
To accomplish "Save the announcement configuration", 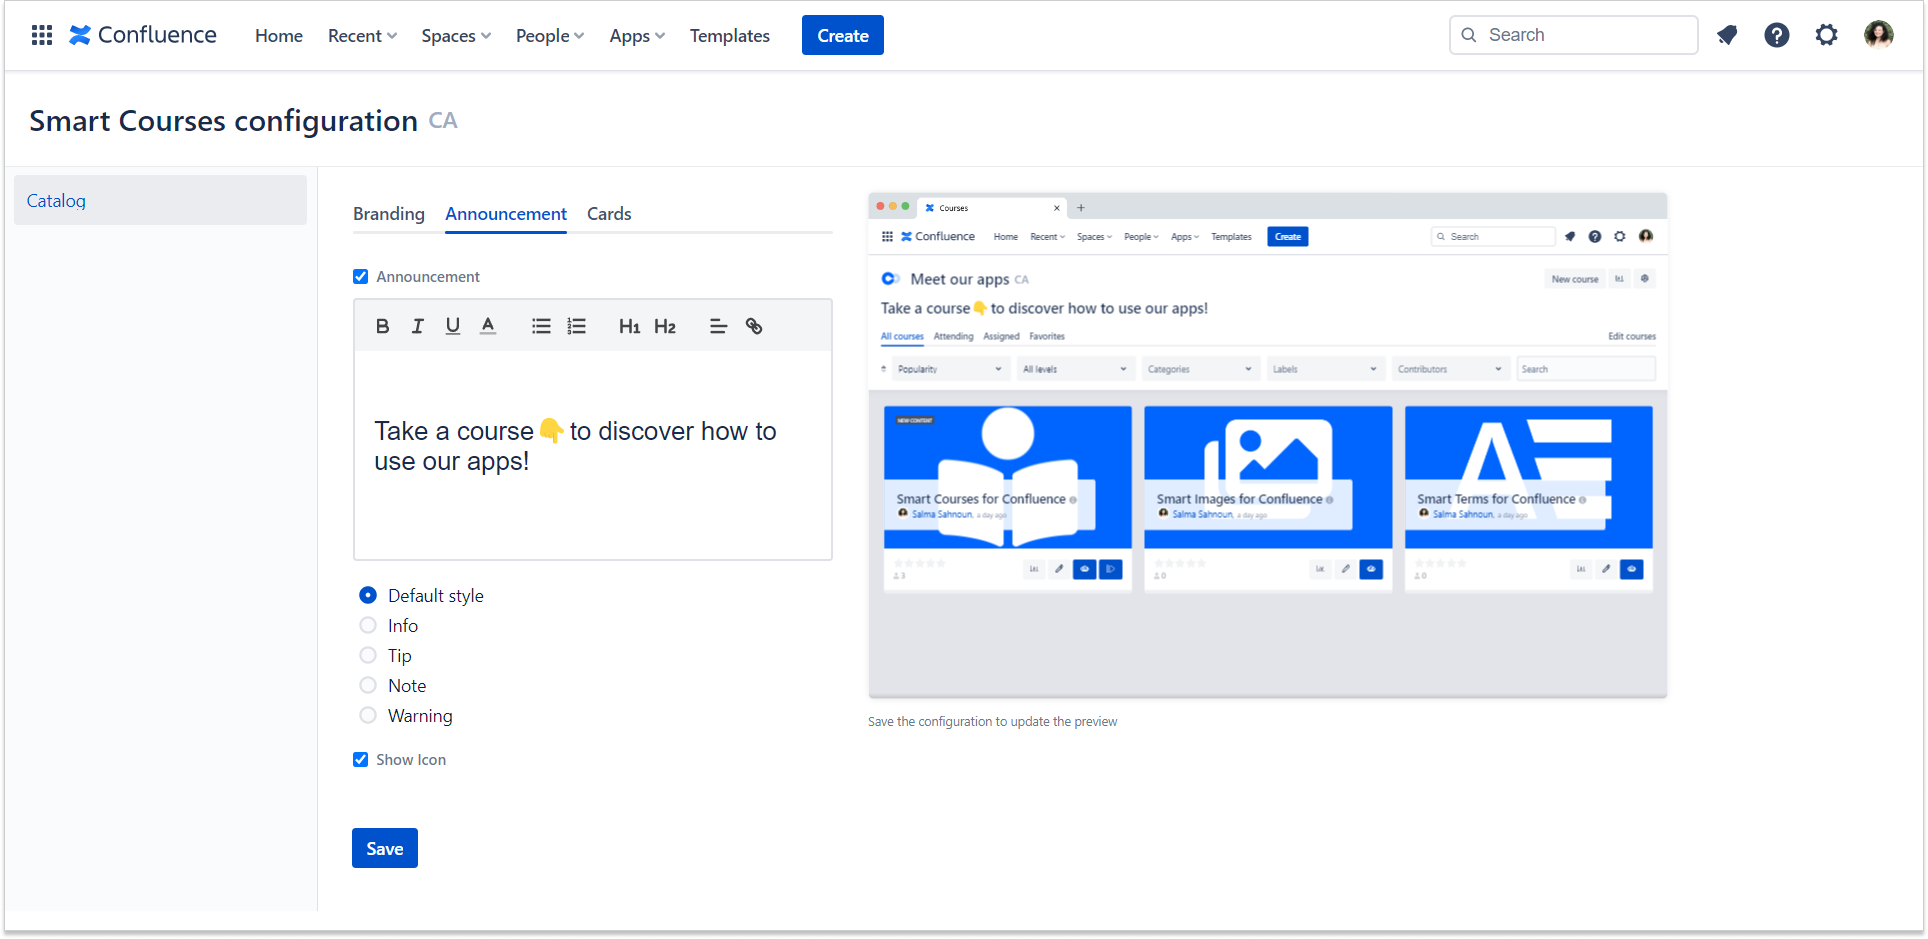I will (385, 848).
